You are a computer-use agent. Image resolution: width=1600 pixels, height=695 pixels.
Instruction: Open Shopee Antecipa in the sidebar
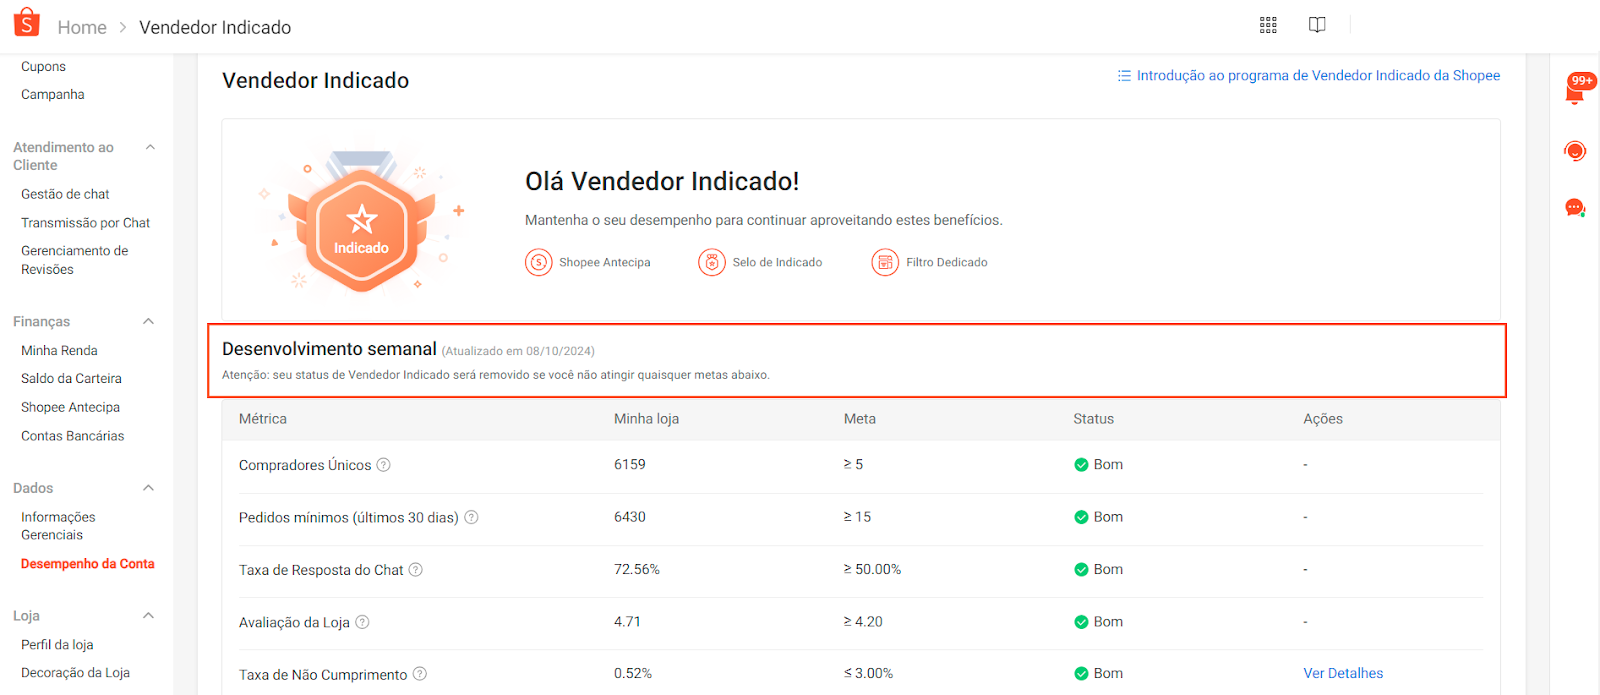point(70,408)
